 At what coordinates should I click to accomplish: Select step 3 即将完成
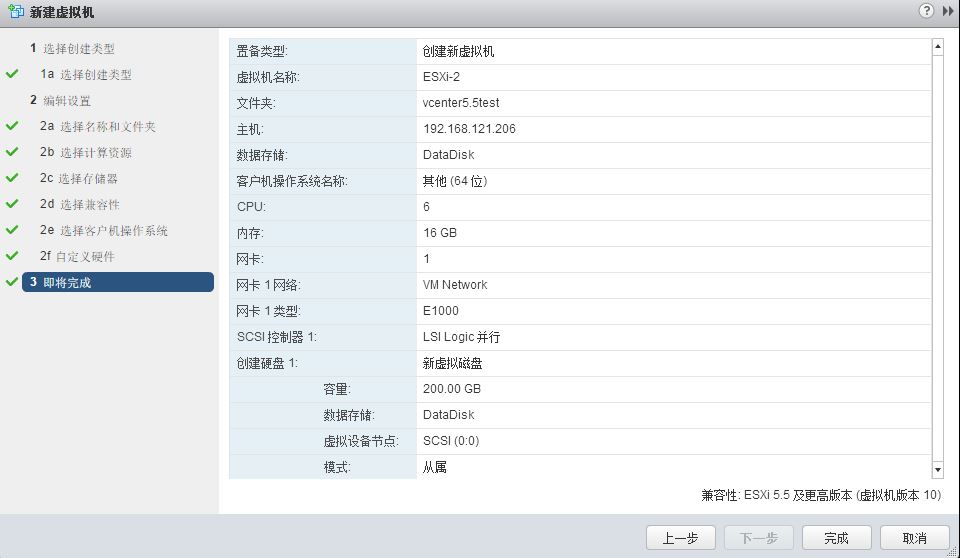tap(118, 282)
